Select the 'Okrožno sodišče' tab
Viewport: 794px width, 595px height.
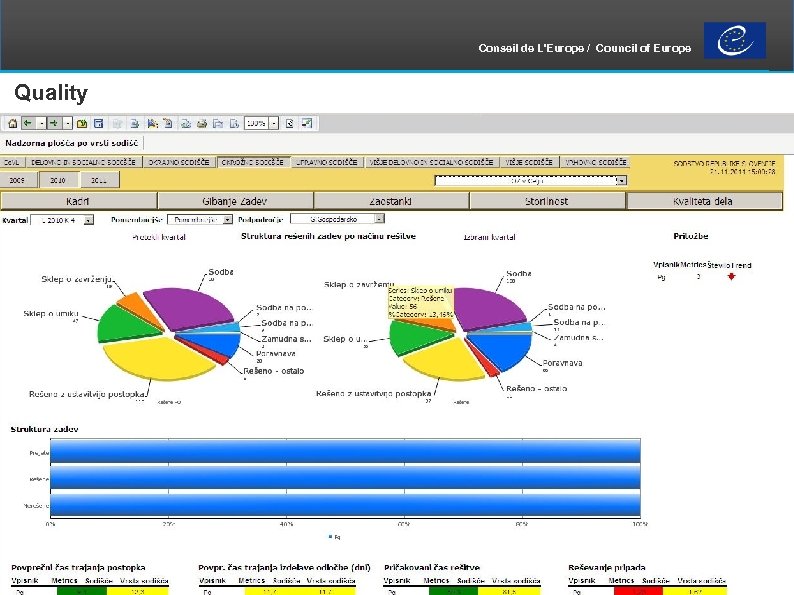[253, 162]
